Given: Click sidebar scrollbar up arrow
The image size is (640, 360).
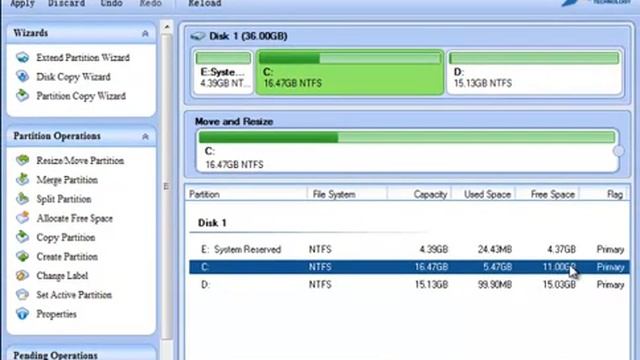Looking at the screenshot, I should pyautogui.click(x=167, y=27).
